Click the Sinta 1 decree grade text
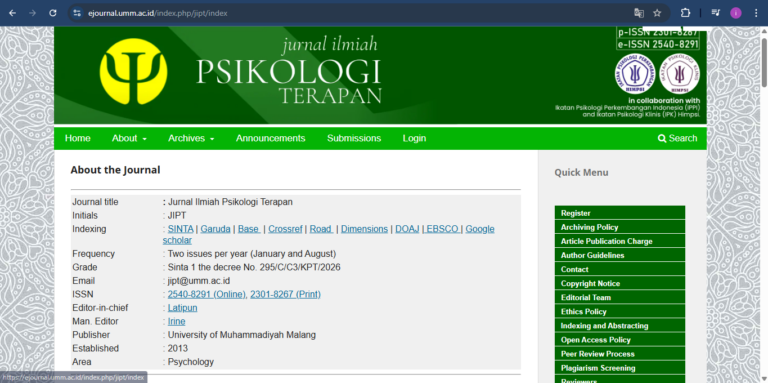The height and width of the screenshot is (383, 768). (x=254, y=267)
